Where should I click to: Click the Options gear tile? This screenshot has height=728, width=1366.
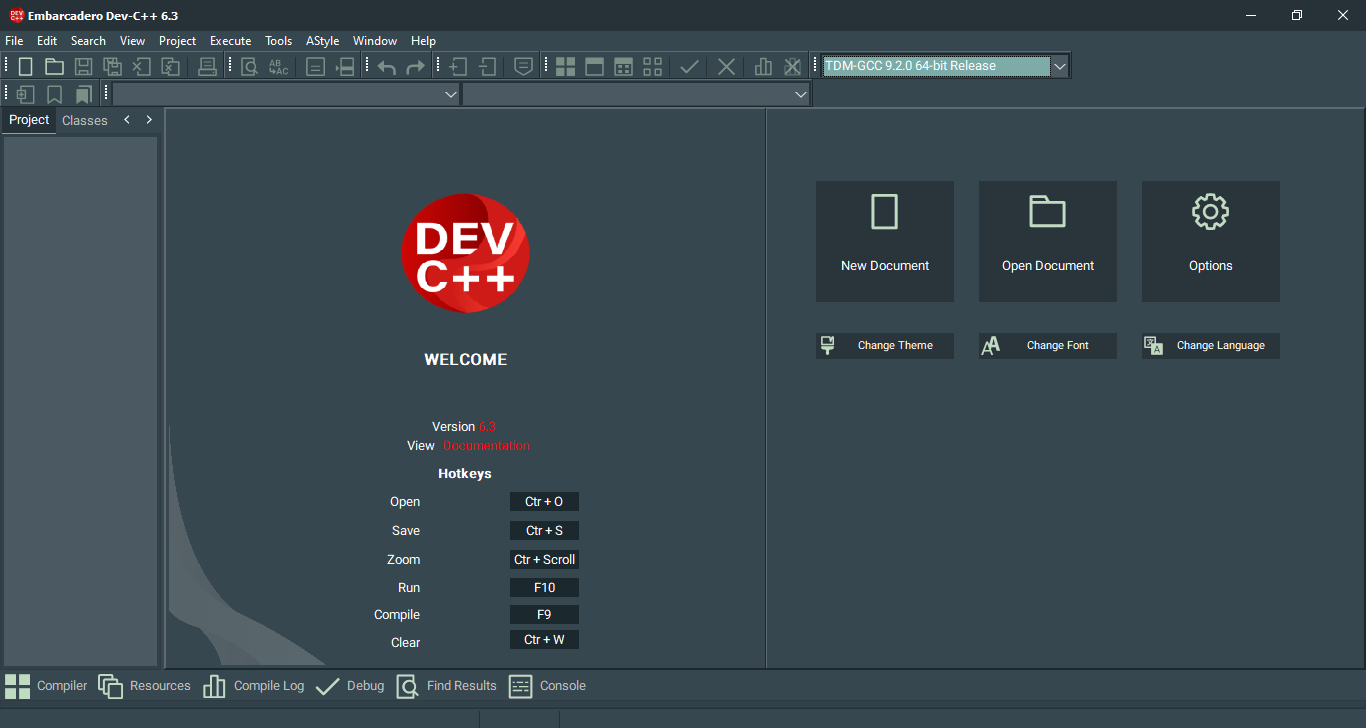pos(1211,241)
